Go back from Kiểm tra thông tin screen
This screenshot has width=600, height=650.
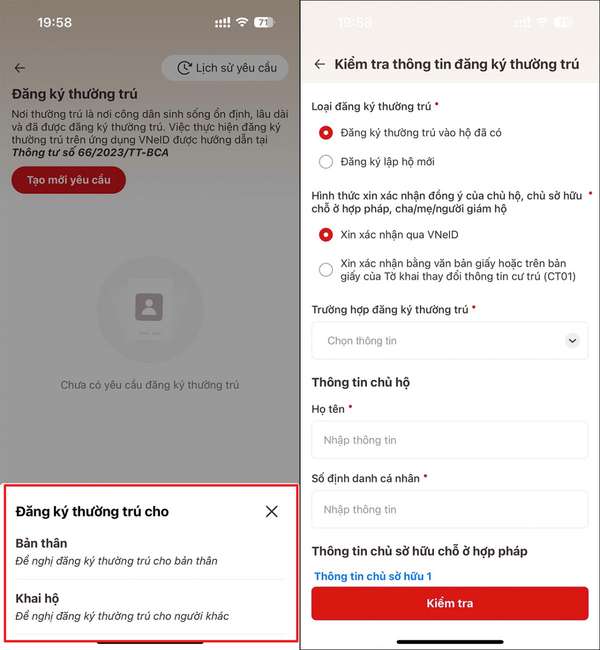point(320,64)
